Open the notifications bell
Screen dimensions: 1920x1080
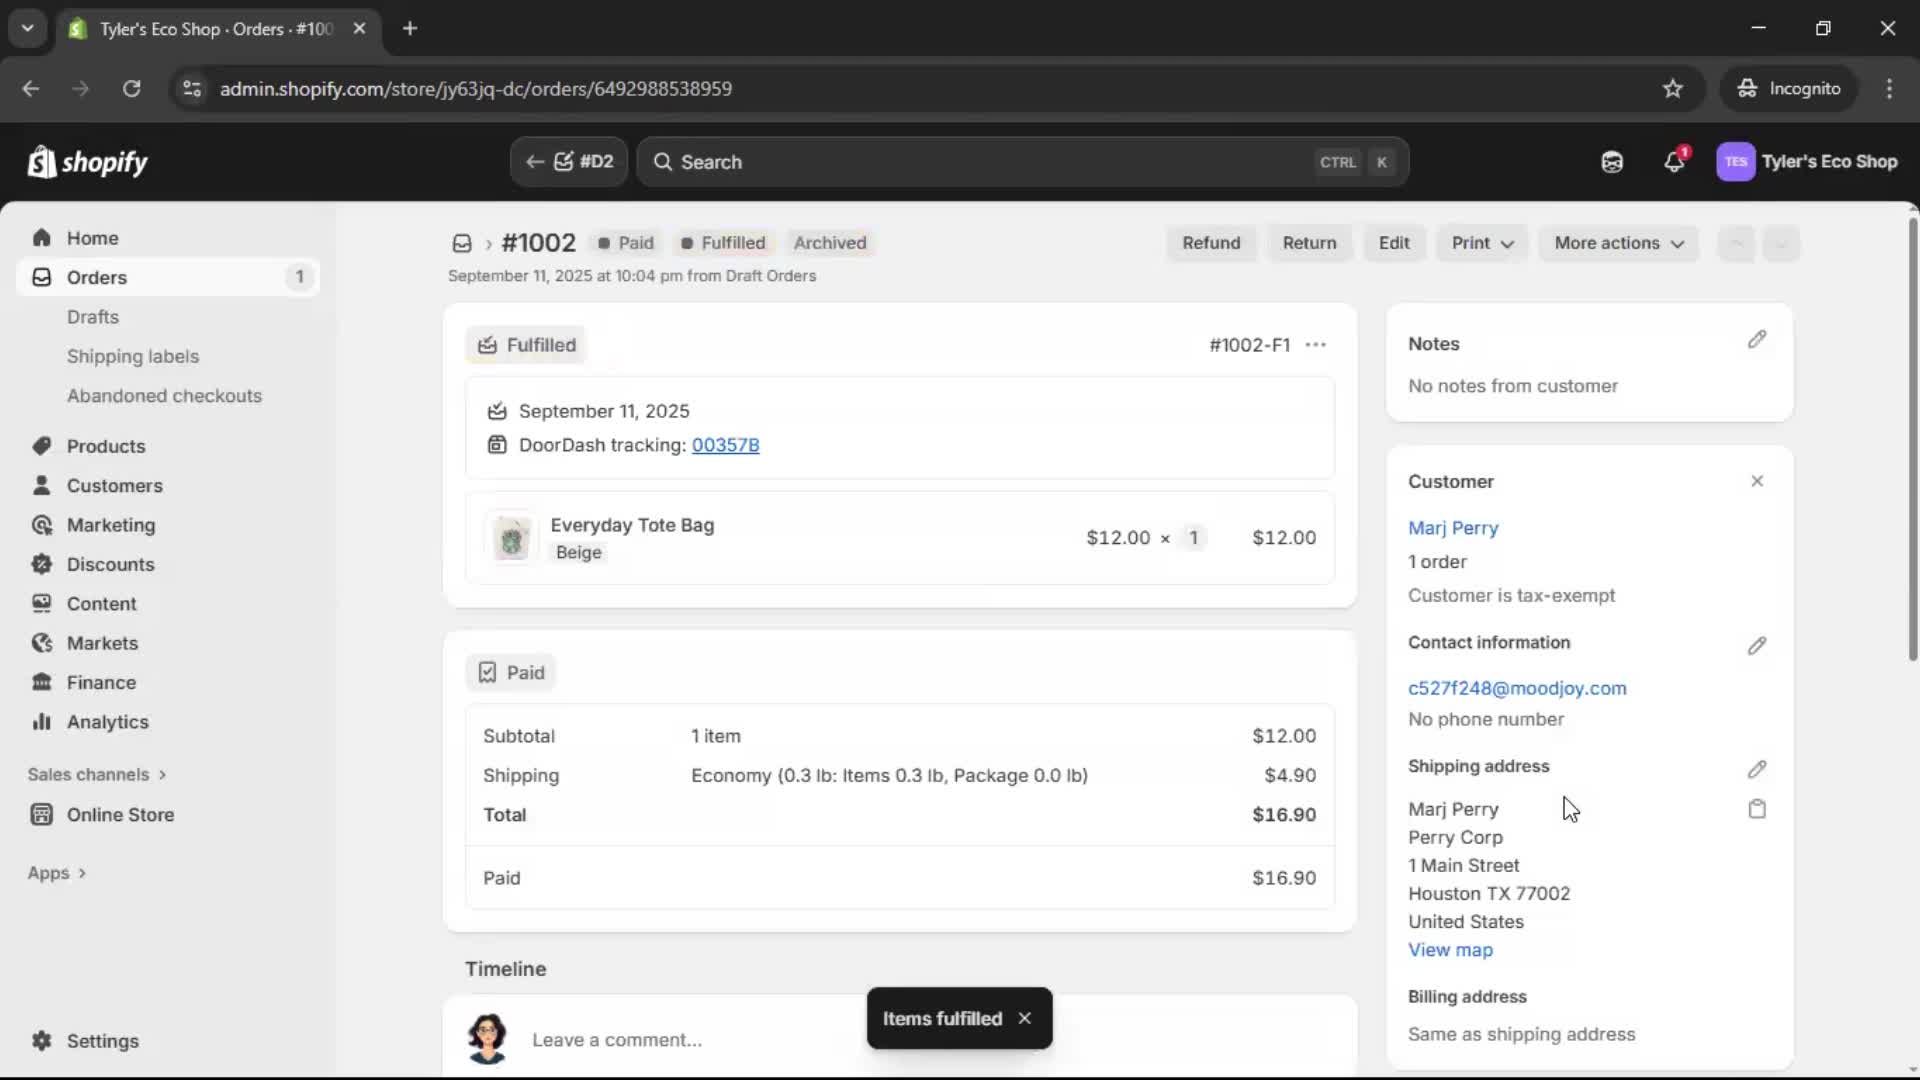1675,162
